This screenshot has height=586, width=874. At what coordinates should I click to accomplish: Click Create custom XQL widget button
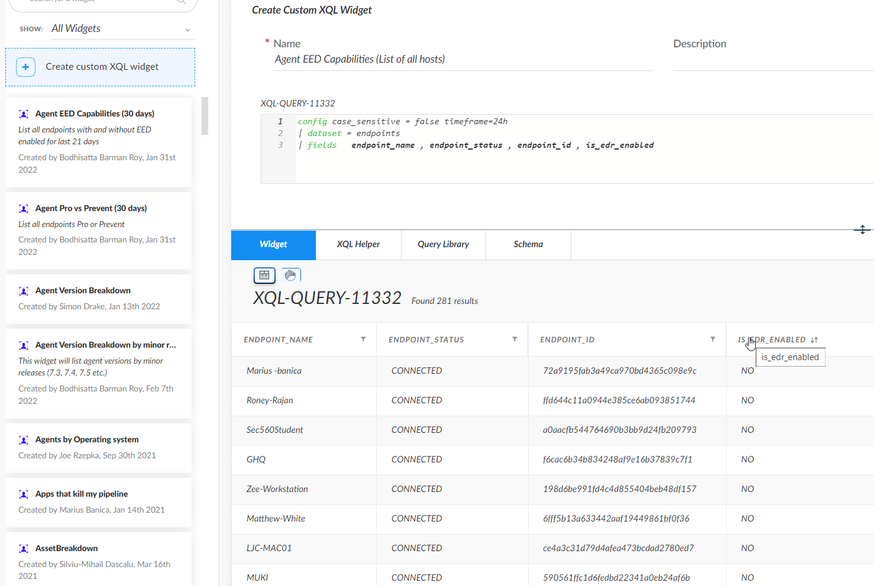click(101, 67)
